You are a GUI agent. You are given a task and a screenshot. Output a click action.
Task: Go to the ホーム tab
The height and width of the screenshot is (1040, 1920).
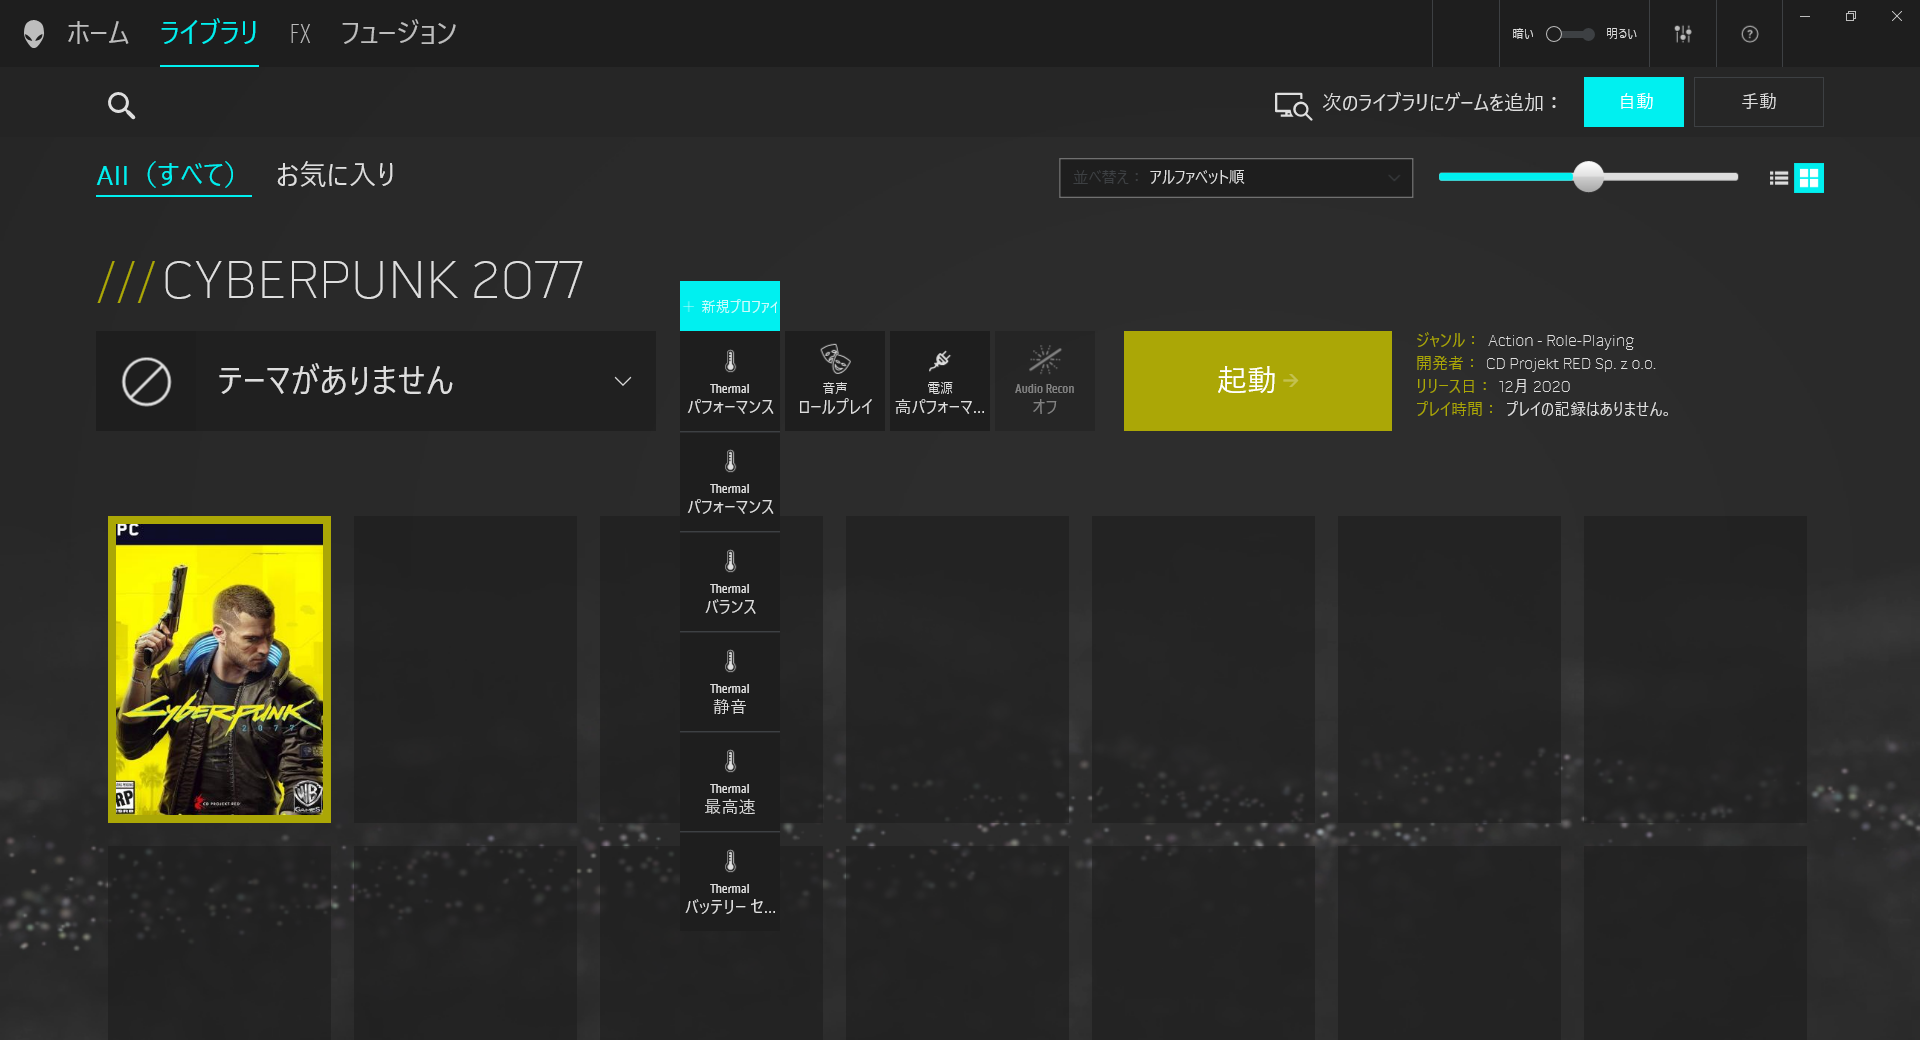coord(98,33)
